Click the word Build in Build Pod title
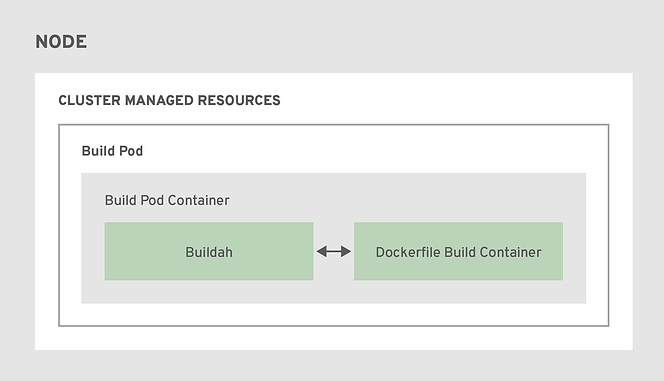 click(x=95, y=151)
